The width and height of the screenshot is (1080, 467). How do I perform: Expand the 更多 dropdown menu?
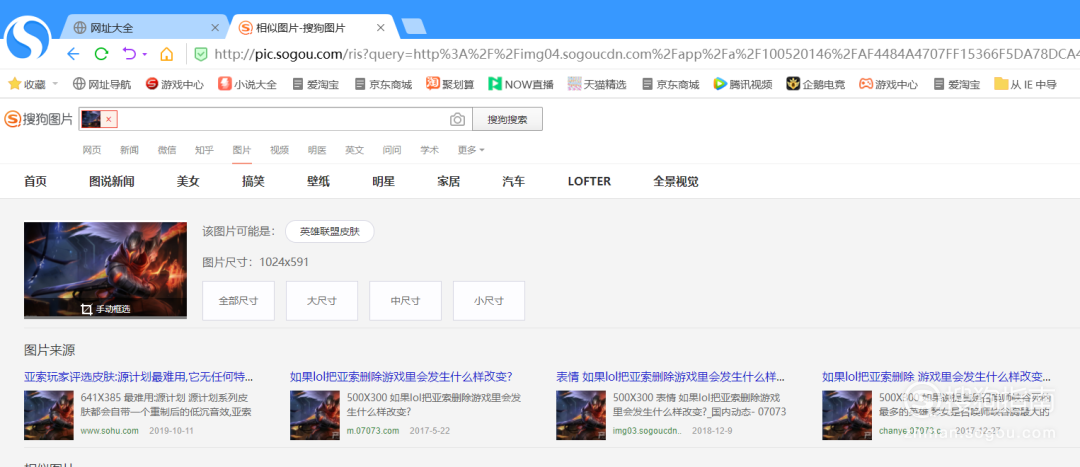point(471,150)
